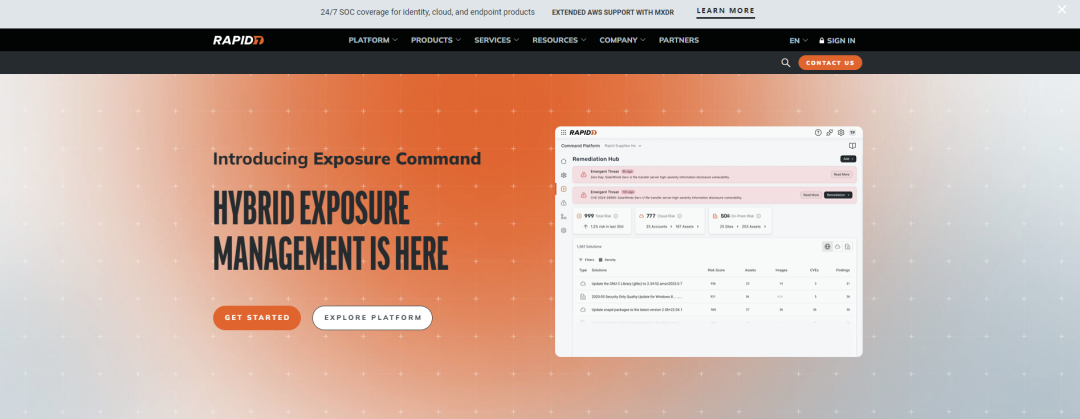
Task: Sort by the CVEs column header
Action: [x=814, y=270]
